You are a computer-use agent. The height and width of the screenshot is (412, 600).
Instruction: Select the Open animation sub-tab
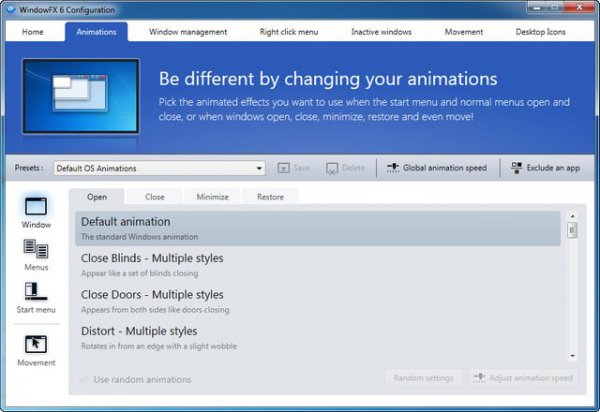pyautogui.click(x=97, y=197)
